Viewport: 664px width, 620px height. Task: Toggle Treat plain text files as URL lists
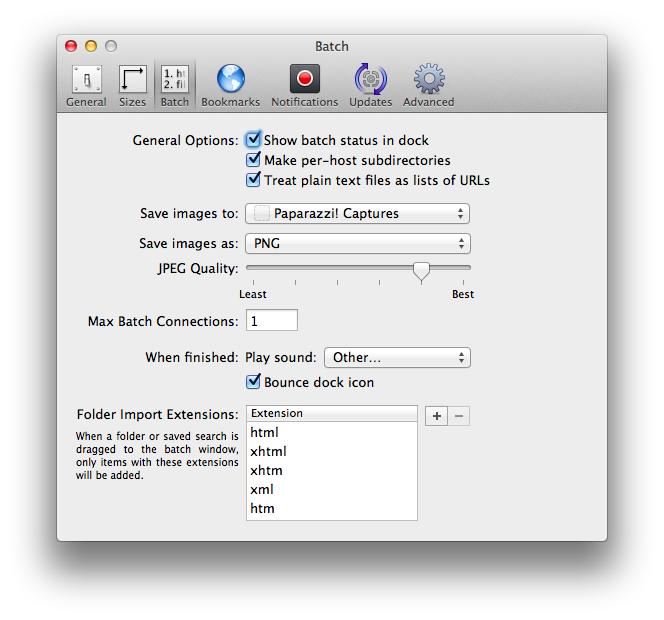253,180
